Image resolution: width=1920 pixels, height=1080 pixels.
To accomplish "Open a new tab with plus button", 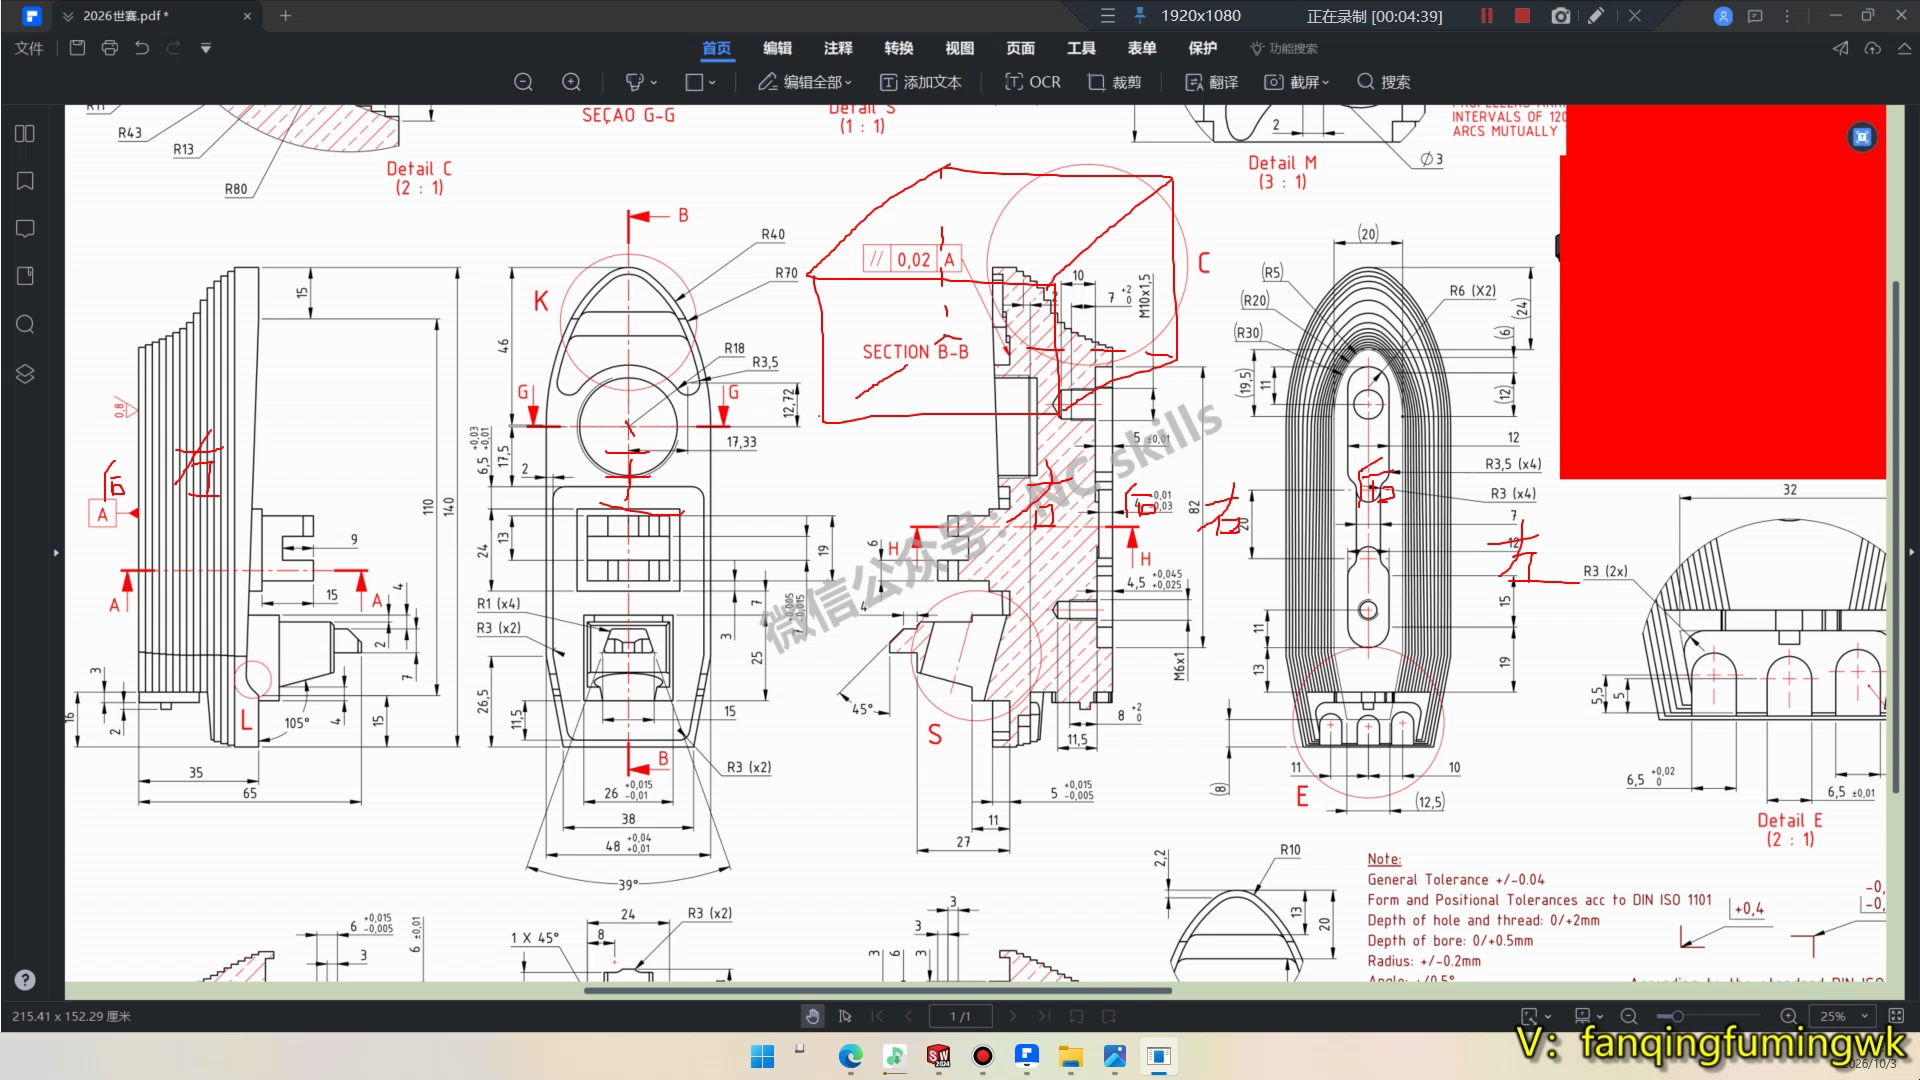I will [285, 16].
